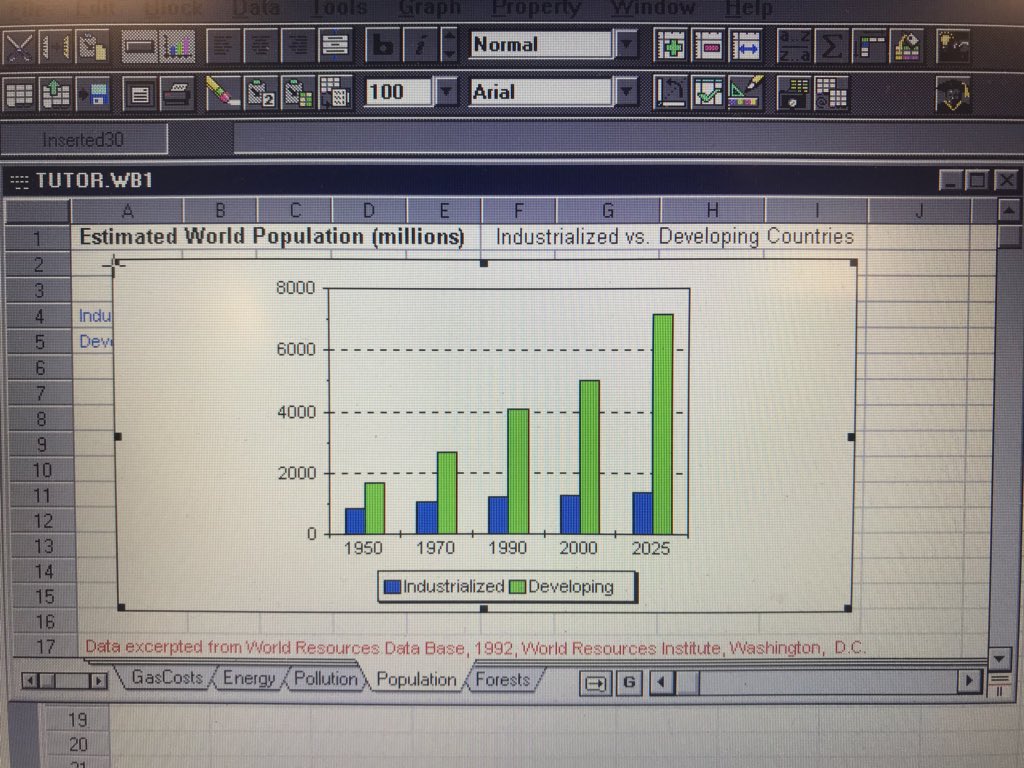This screenshot has width=1024, height=768.
Task: Click the Estimated World Population title cell
Action: (x=272, y=236)
